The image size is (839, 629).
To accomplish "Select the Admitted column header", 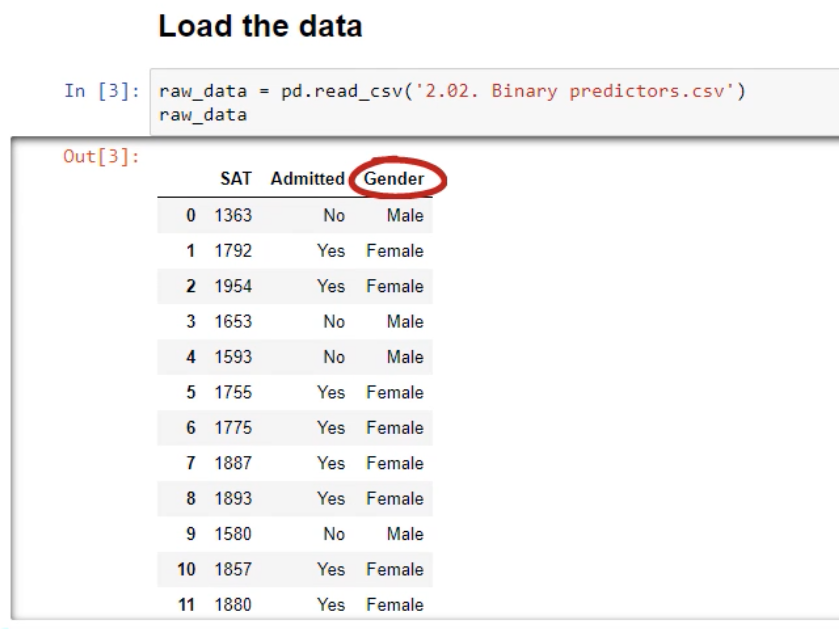I will coord(307,179).
